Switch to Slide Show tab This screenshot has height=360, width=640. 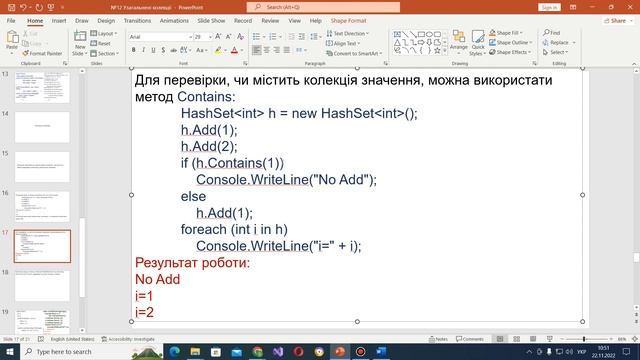click(x=211, y=20)
